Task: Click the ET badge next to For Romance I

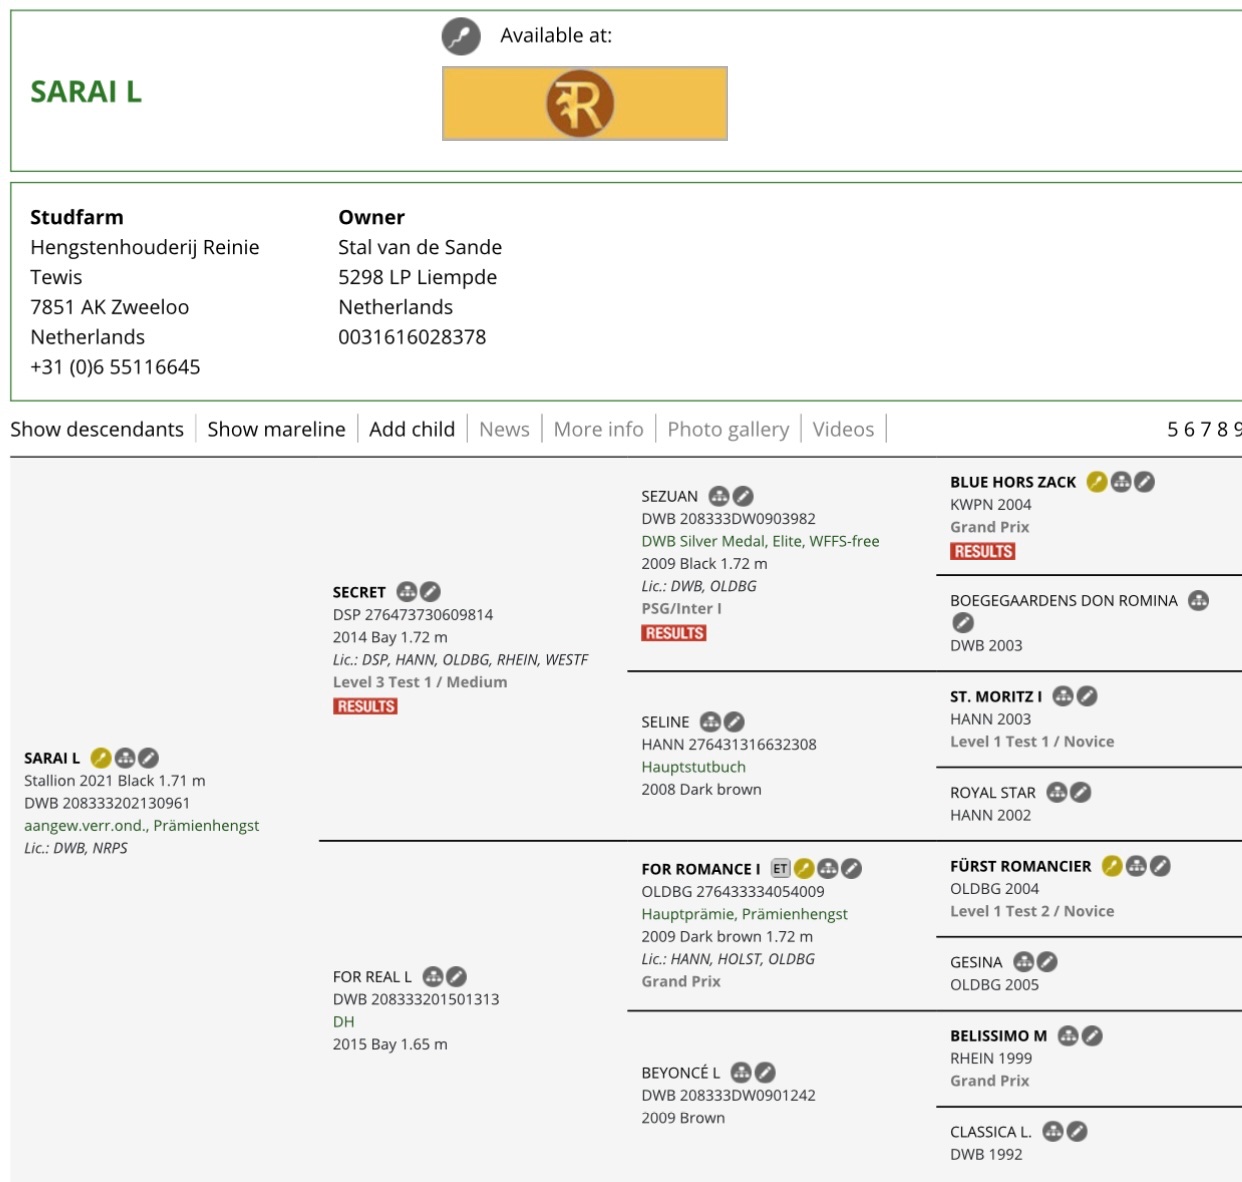Action: (x=780, y=869)
